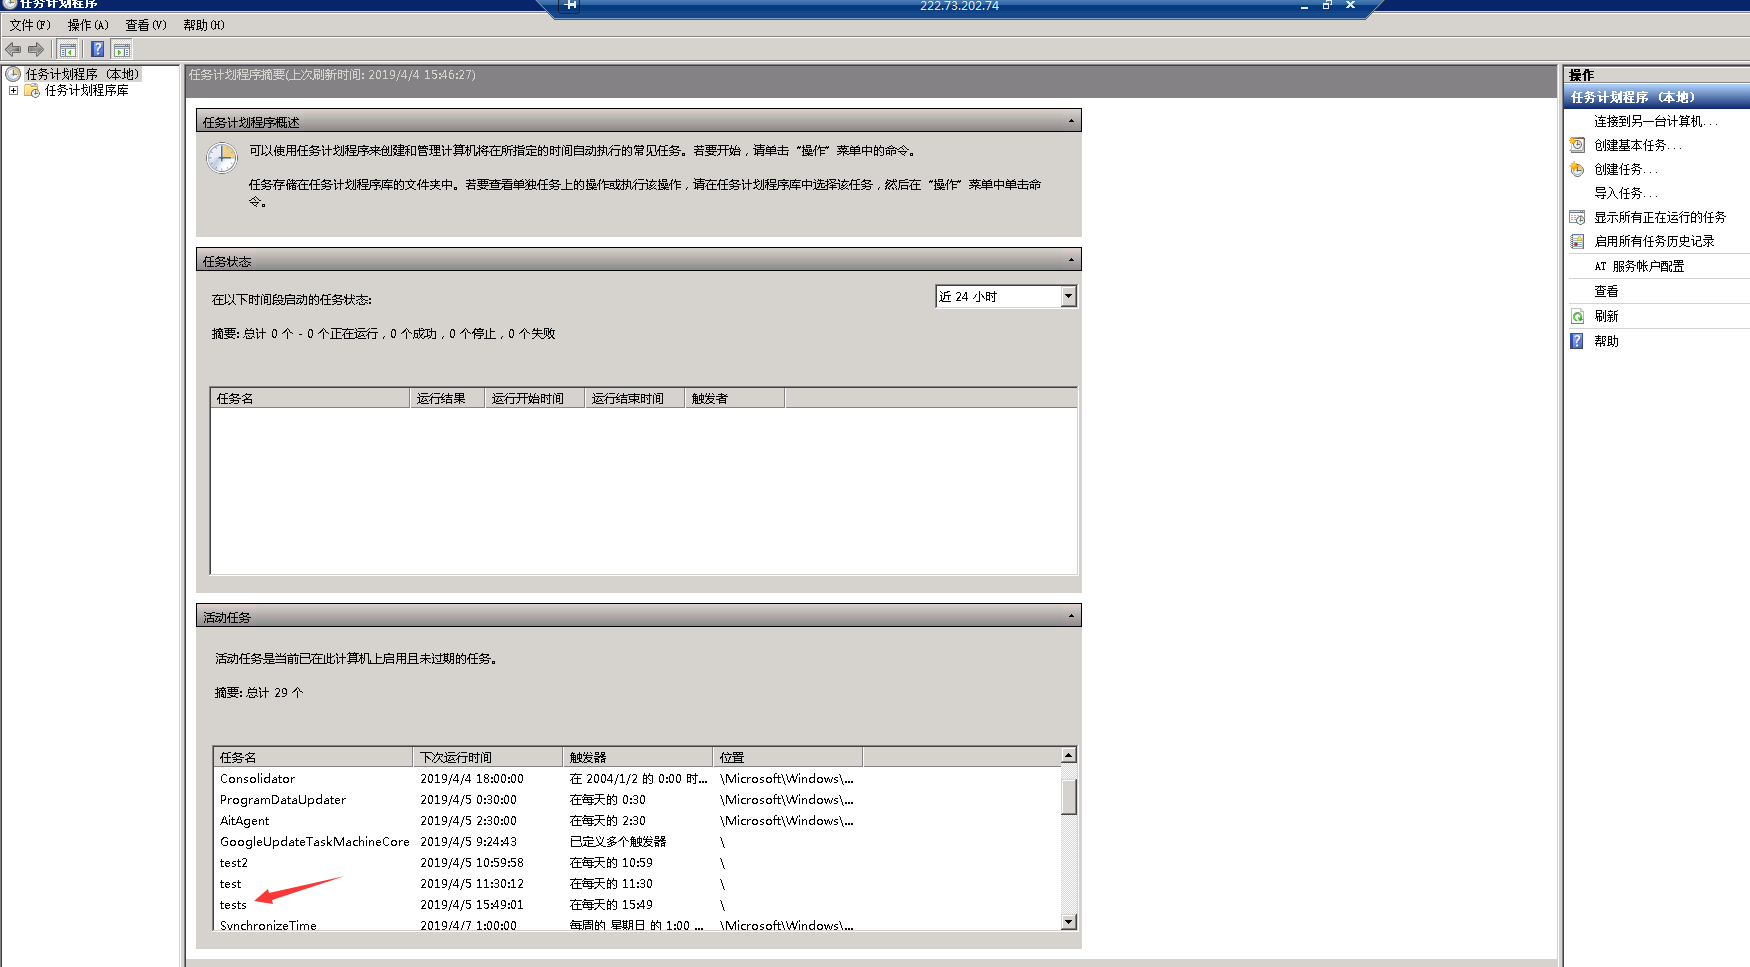Click the Forward arrow toolbar icon

pyautogui.click(x=36, y=49)
